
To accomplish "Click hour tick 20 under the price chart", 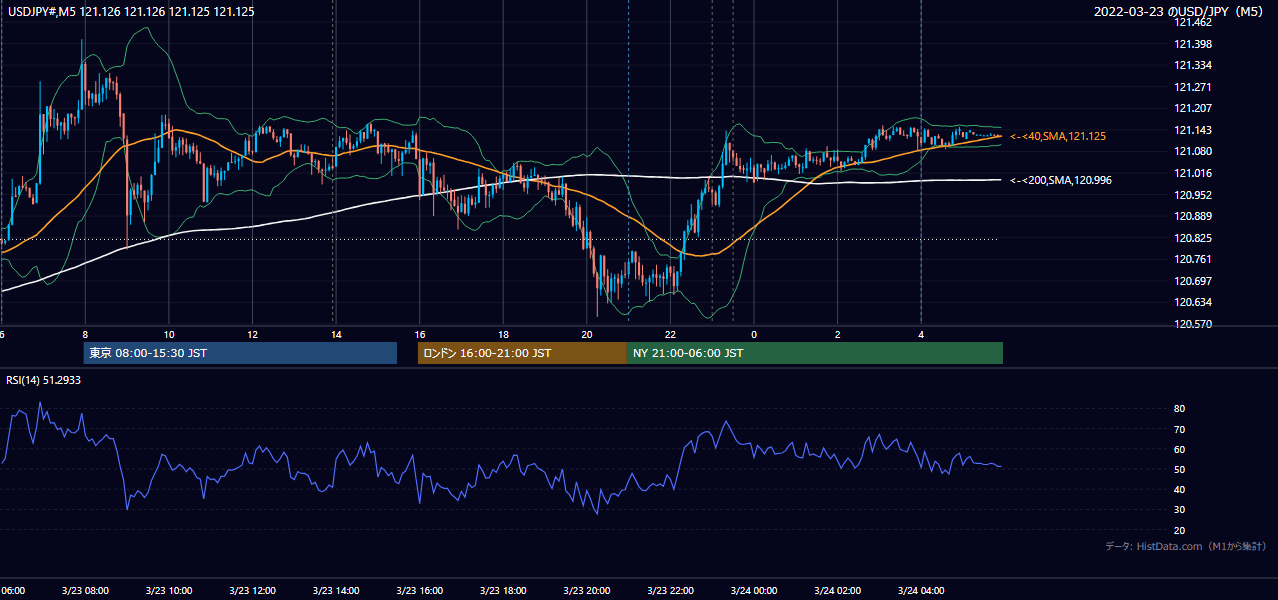I will coord(587,334).
